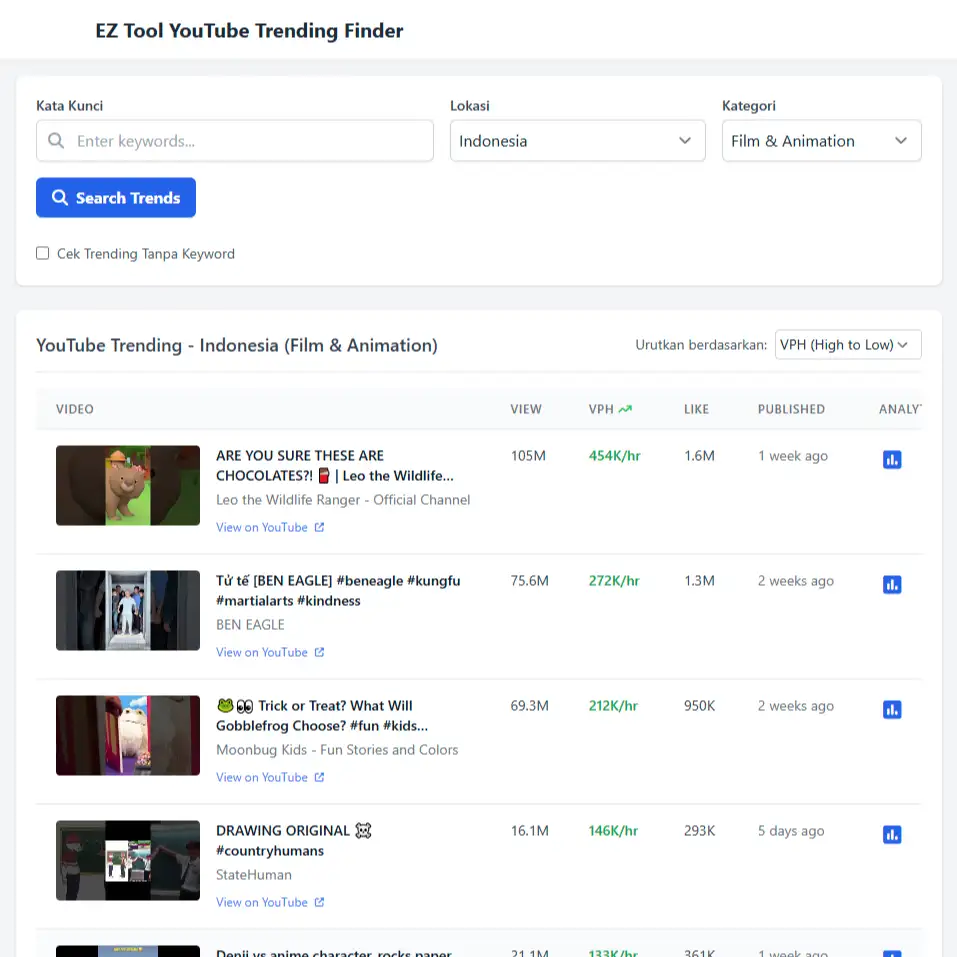Screen dimensions: 957x957
Task: Click the VPH trending arrow column header
Action: [x=610, y=409]
